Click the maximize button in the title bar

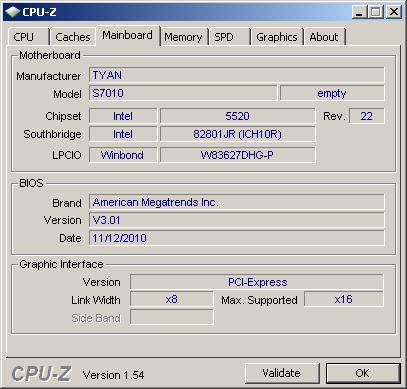tap(375, 12)
